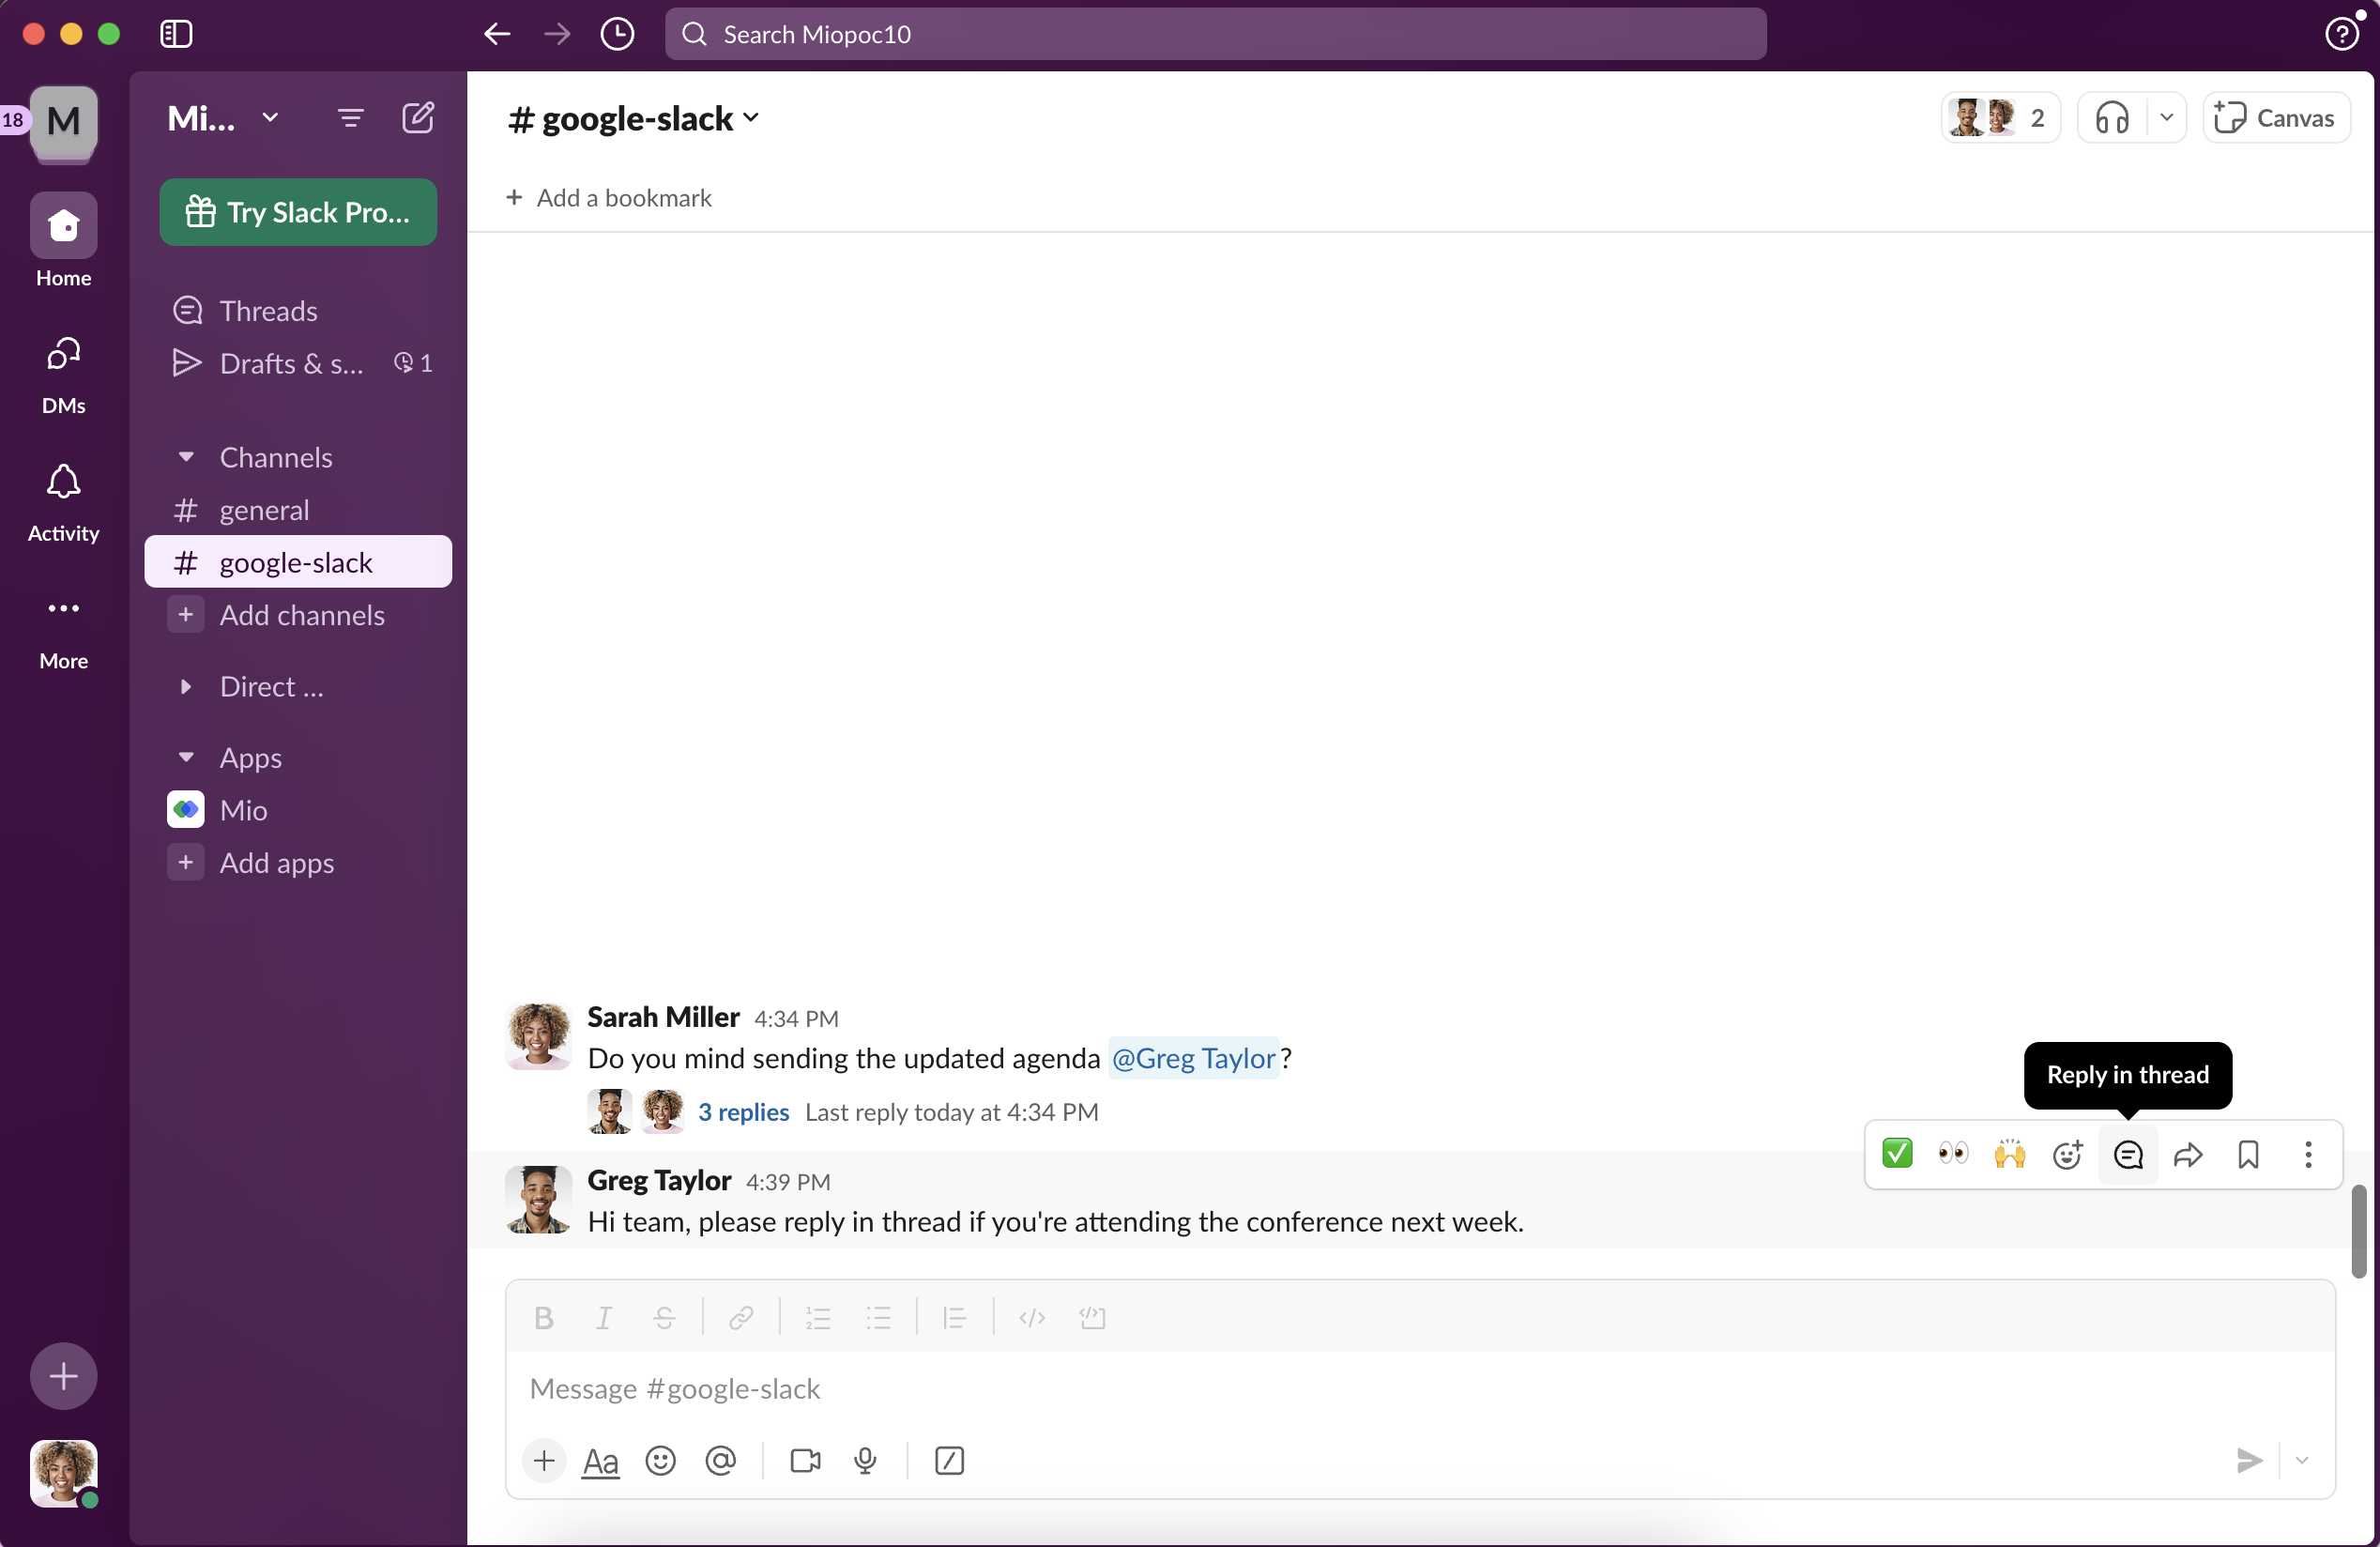Click the huddle headphones icon
The width and height of the screenshot is (2380, 1547).
click(x=2112, y=117)
